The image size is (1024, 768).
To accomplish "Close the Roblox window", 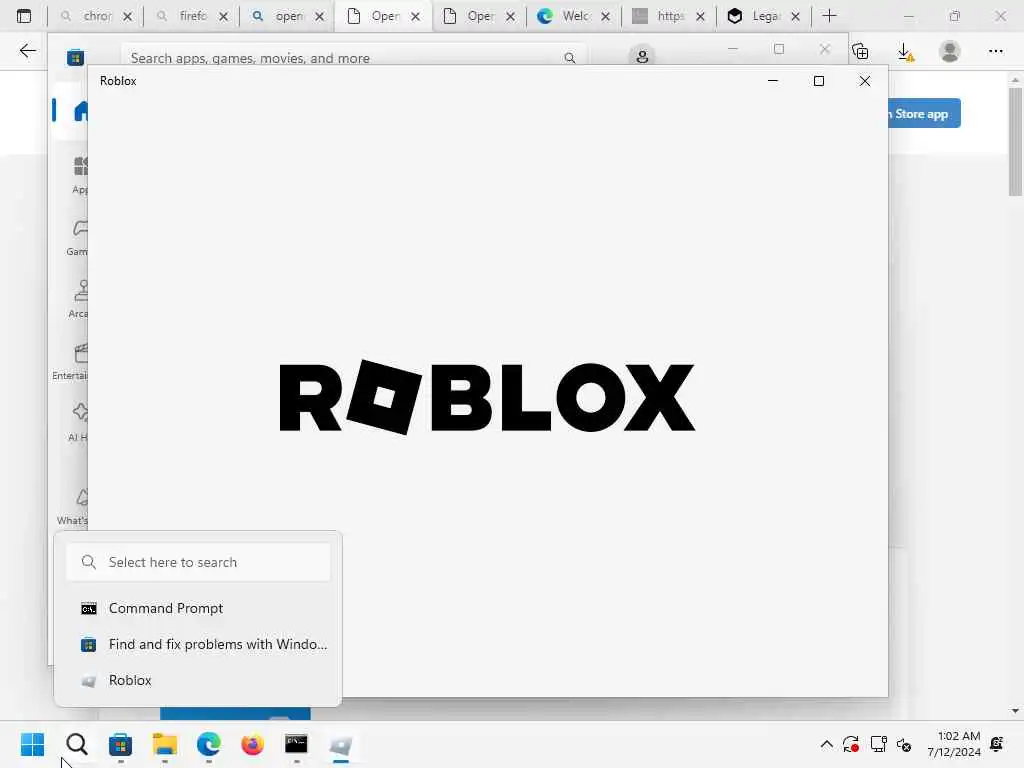I will 865,81.
